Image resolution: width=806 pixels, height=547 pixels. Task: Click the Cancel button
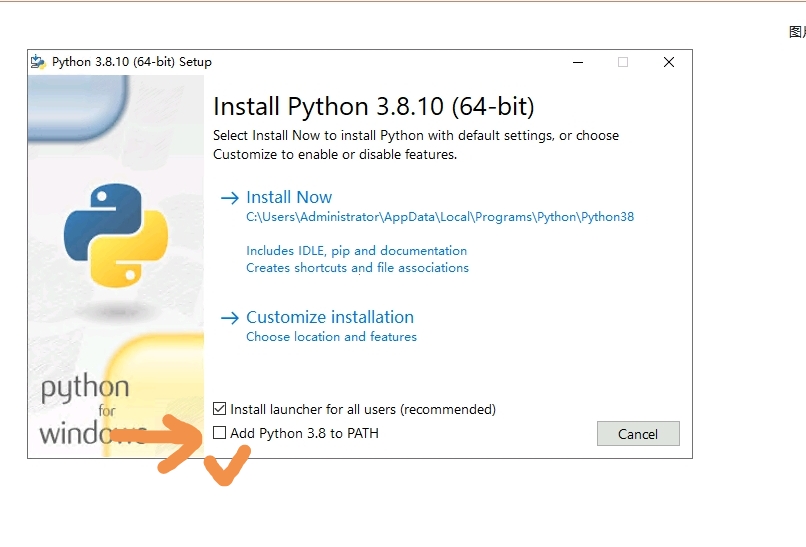pos(638,434)
